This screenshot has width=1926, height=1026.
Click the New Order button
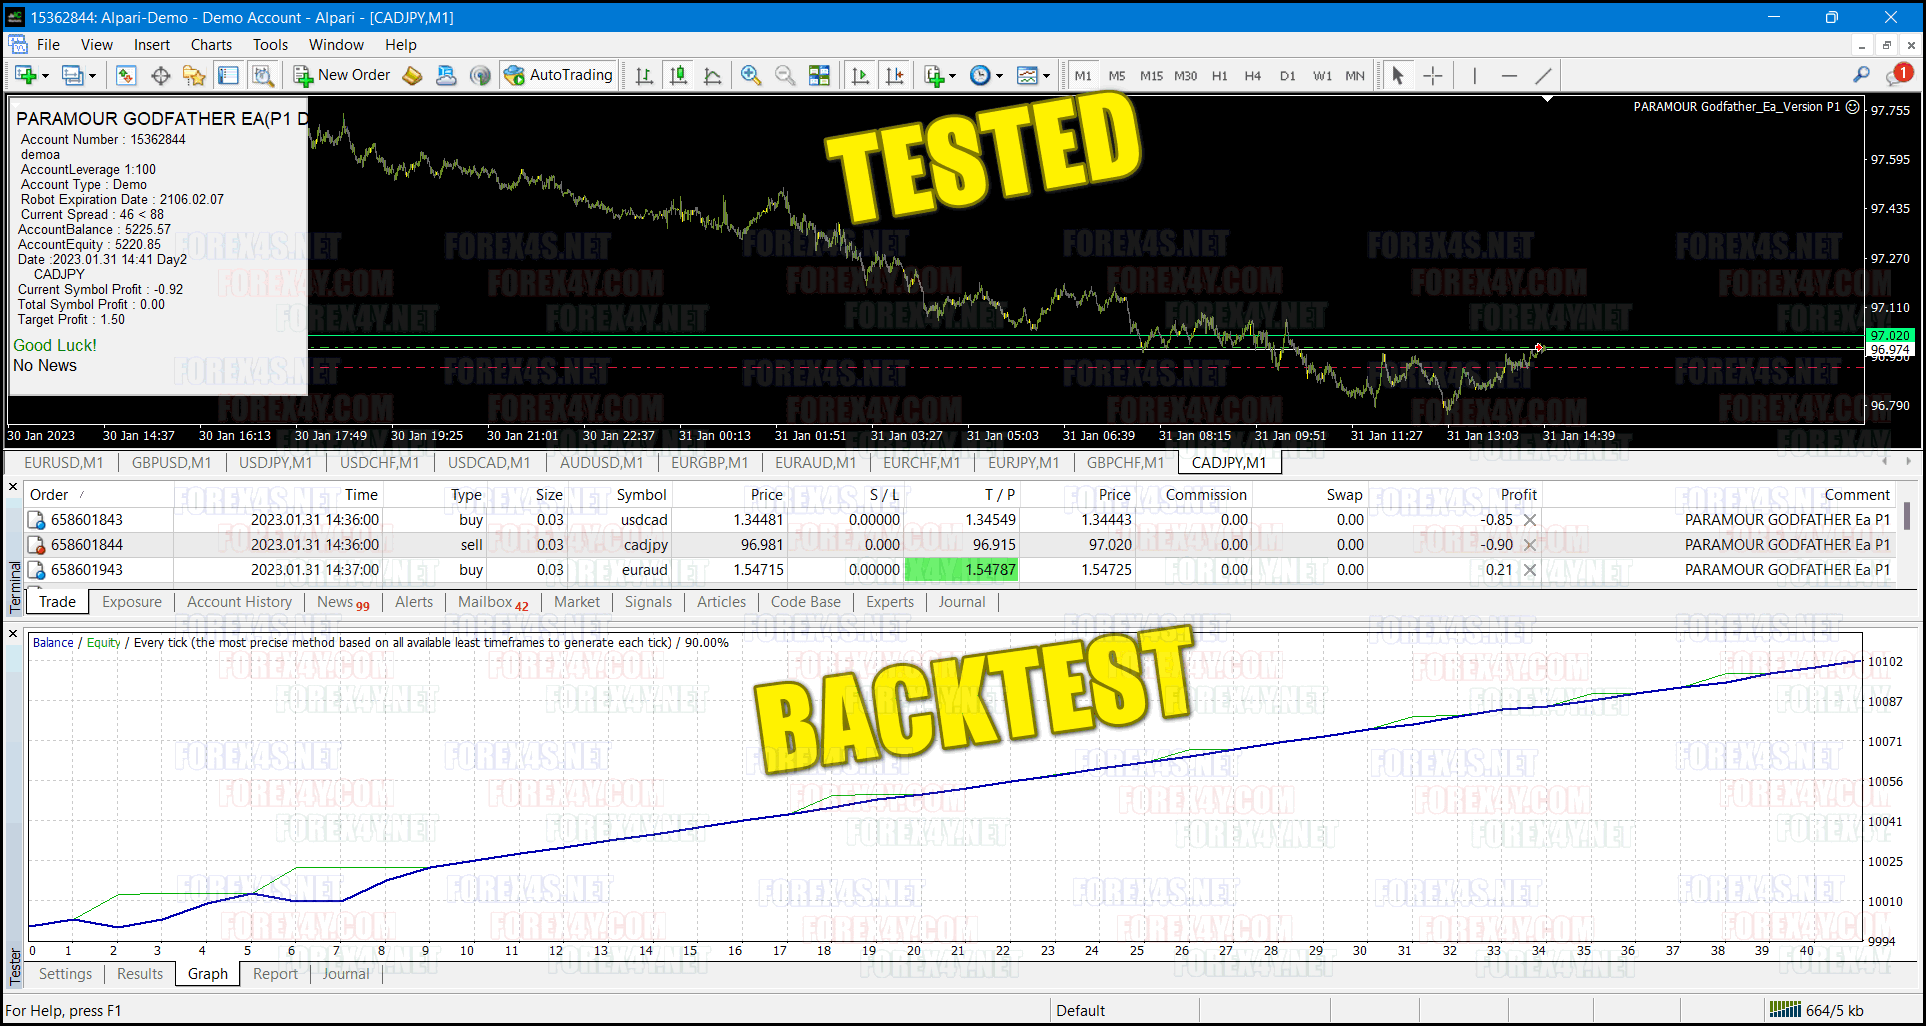342,75
